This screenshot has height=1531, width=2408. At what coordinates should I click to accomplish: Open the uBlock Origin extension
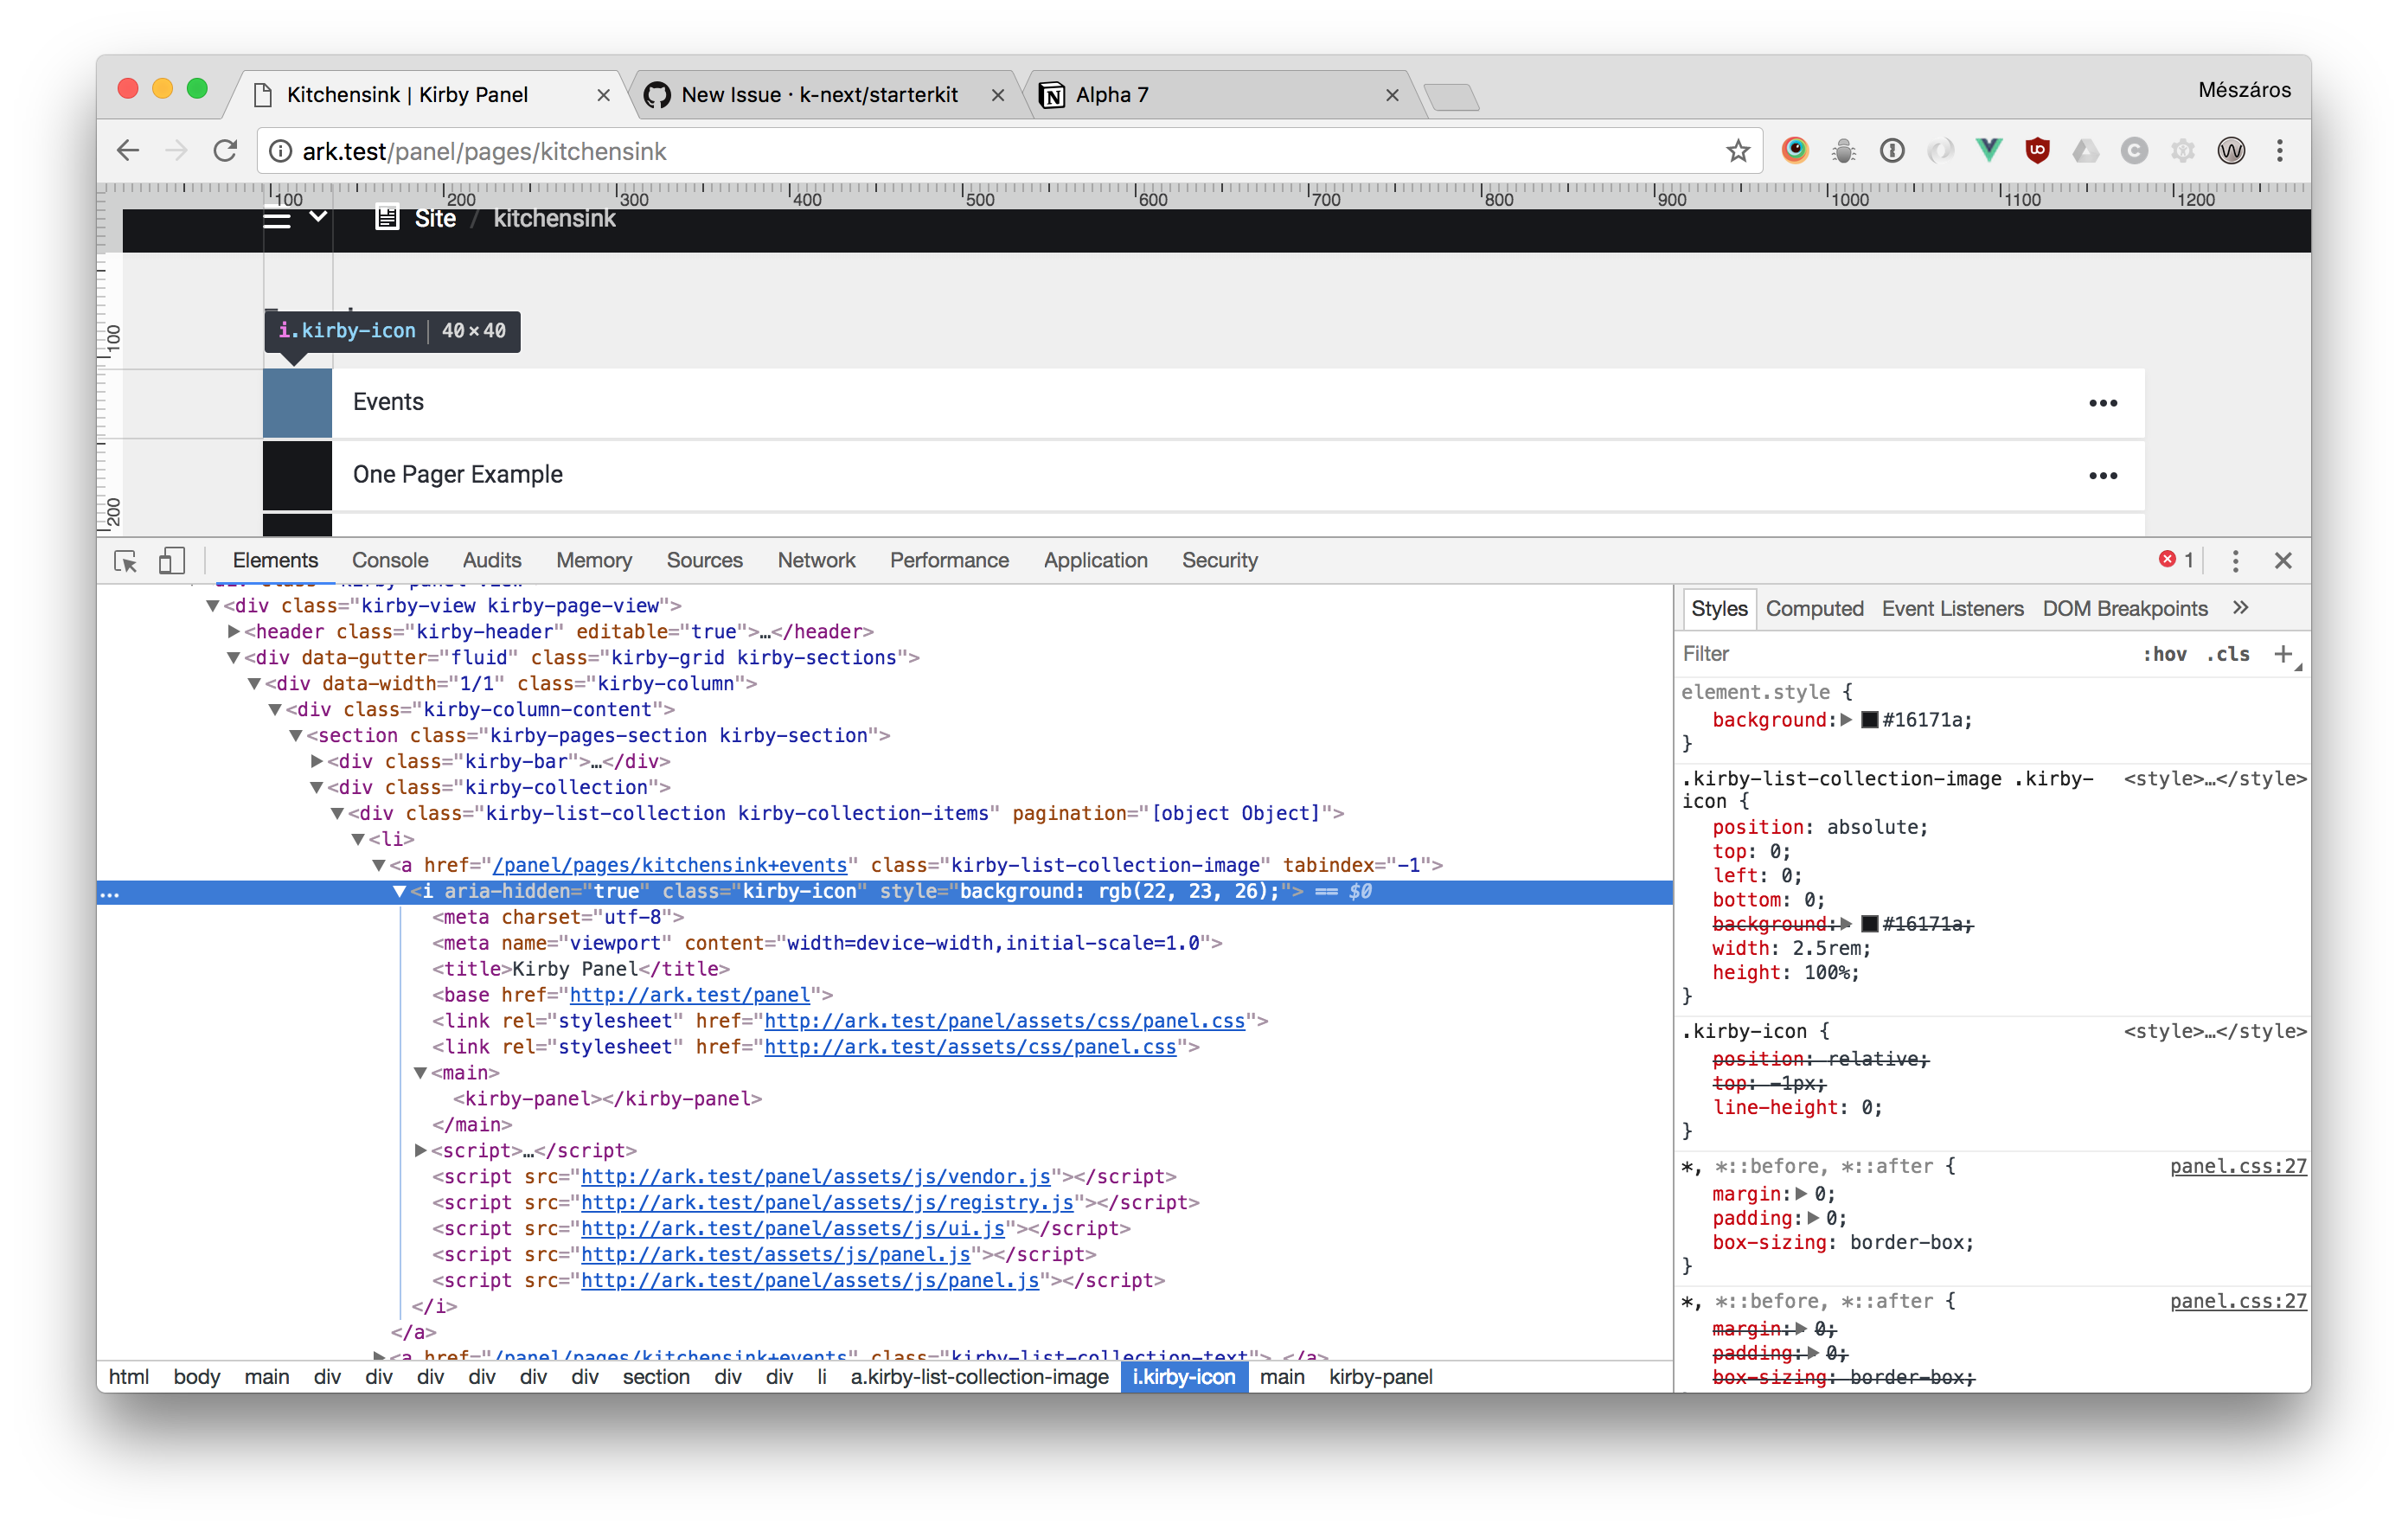[x=2037, y=150]
